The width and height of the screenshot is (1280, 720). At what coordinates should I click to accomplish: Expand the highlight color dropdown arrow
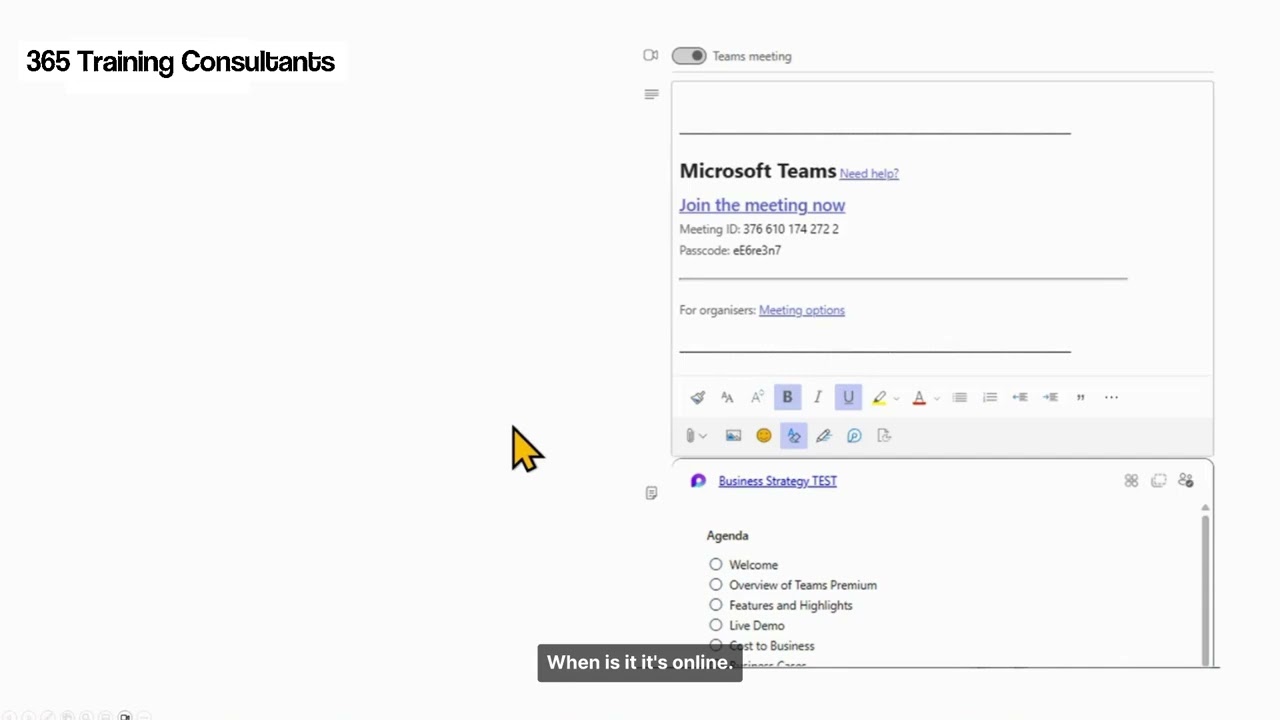point(896,398)
